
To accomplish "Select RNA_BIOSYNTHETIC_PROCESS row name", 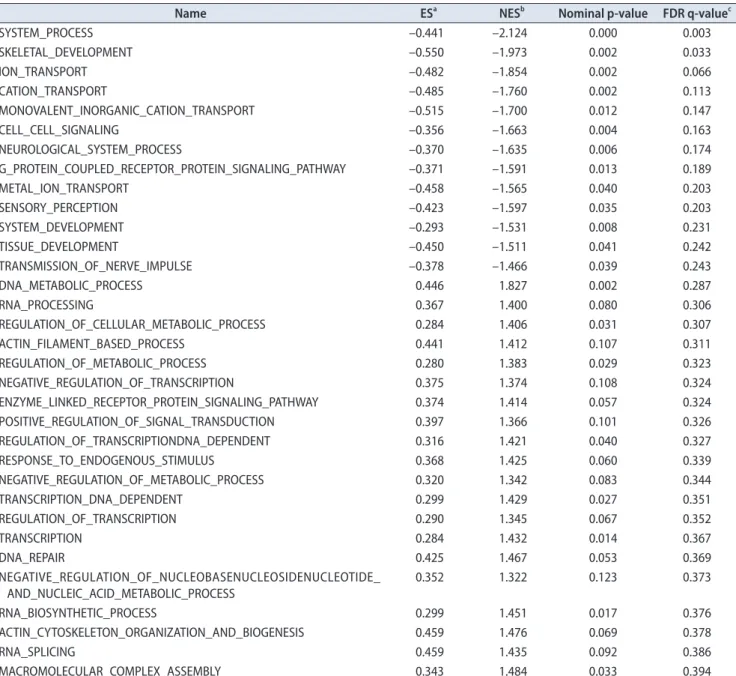I will (78, 613).
